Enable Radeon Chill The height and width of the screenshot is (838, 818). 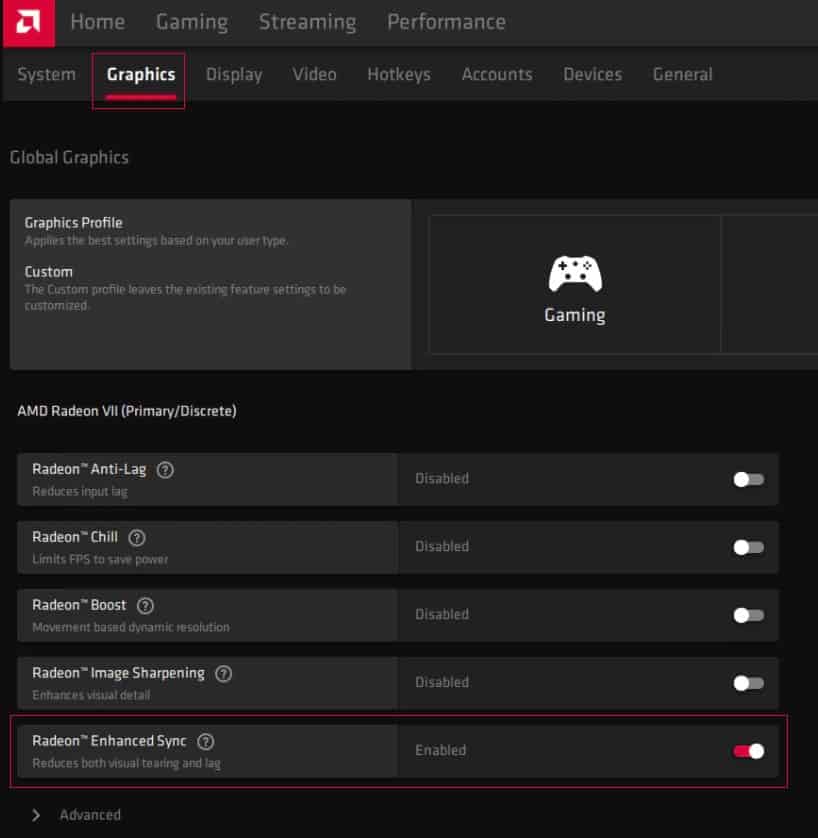747,547
